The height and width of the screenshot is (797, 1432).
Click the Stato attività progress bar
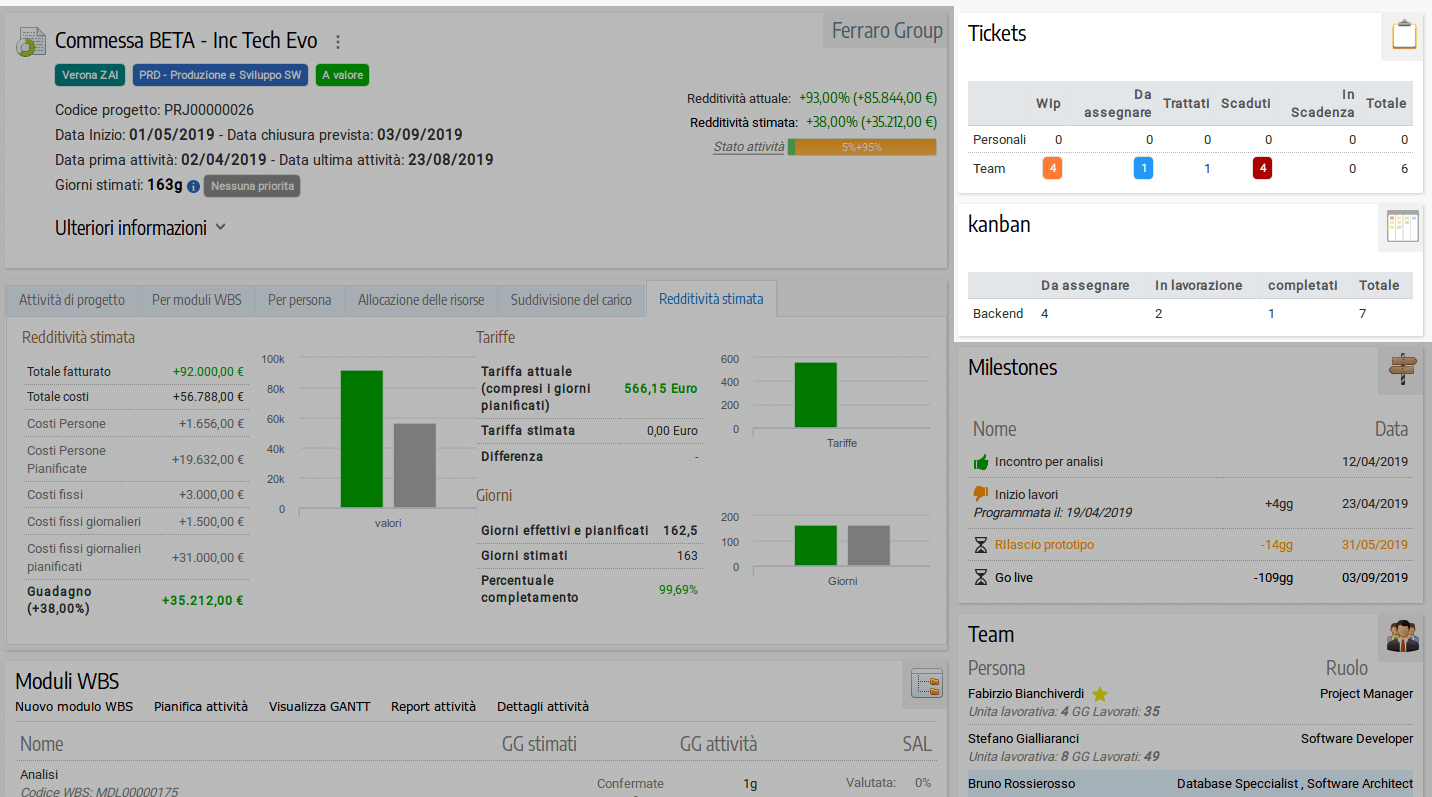862,146
